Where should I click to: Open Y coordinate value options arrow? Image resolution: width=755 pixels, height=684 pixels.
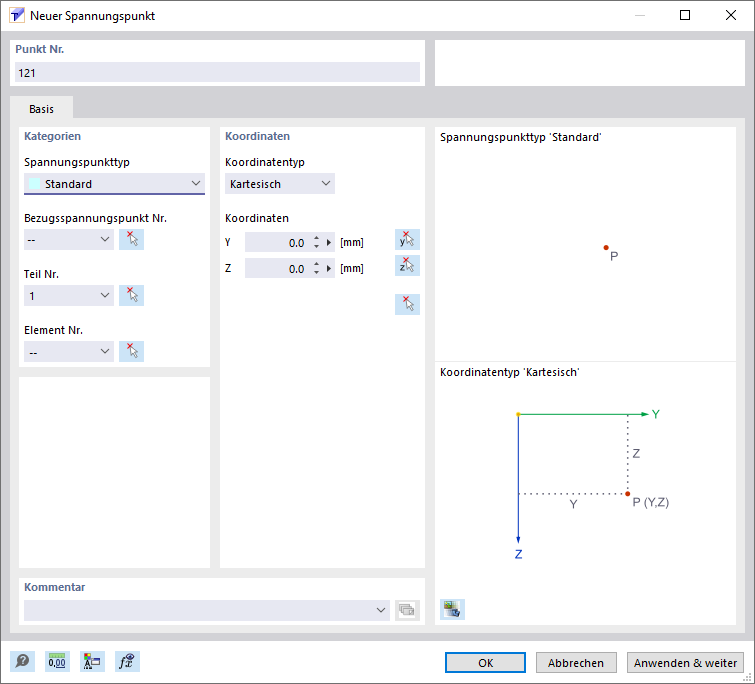[x=329, y=243]
